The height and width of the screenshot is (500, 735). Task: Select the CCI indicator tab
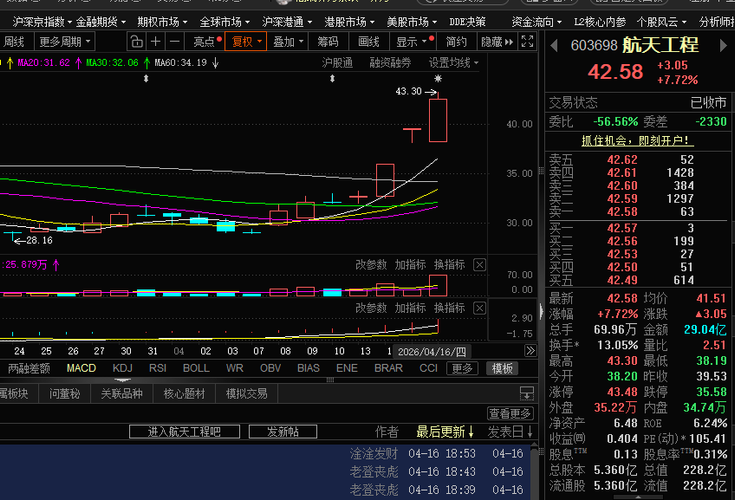[428, 368]
